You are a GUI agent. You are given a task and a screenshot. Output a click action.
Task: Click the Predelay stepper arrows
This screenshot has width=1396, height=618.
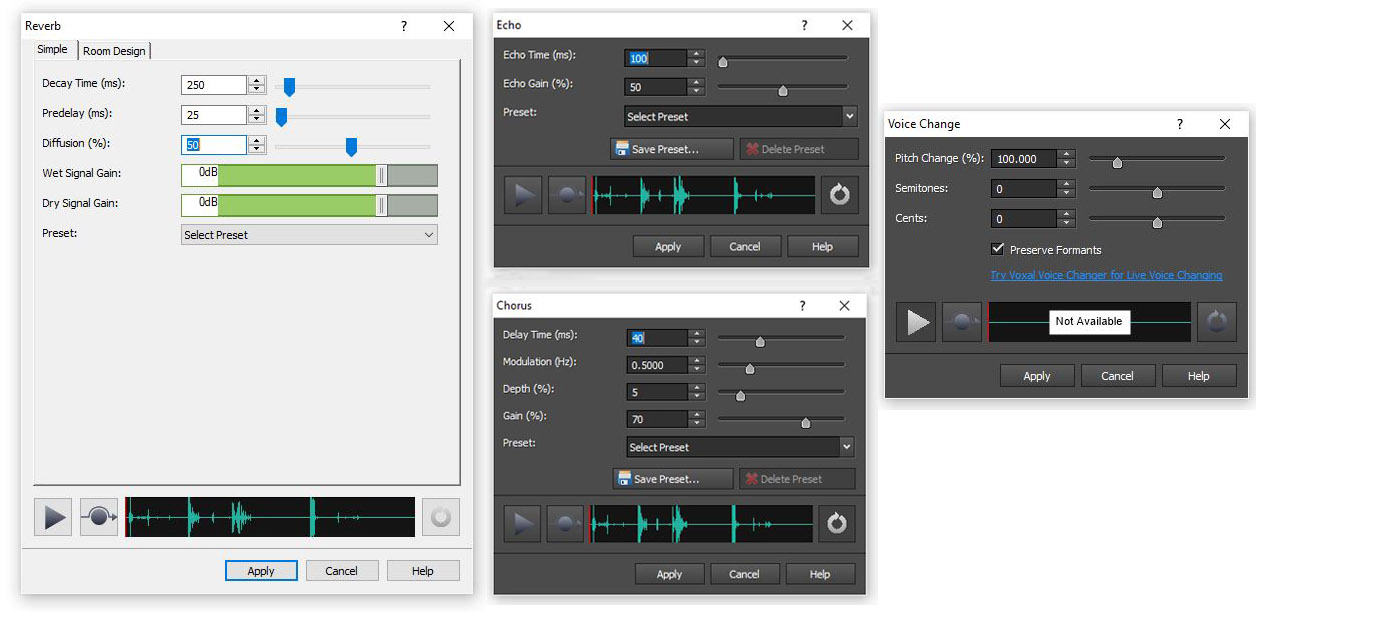(x=257, y=115)
